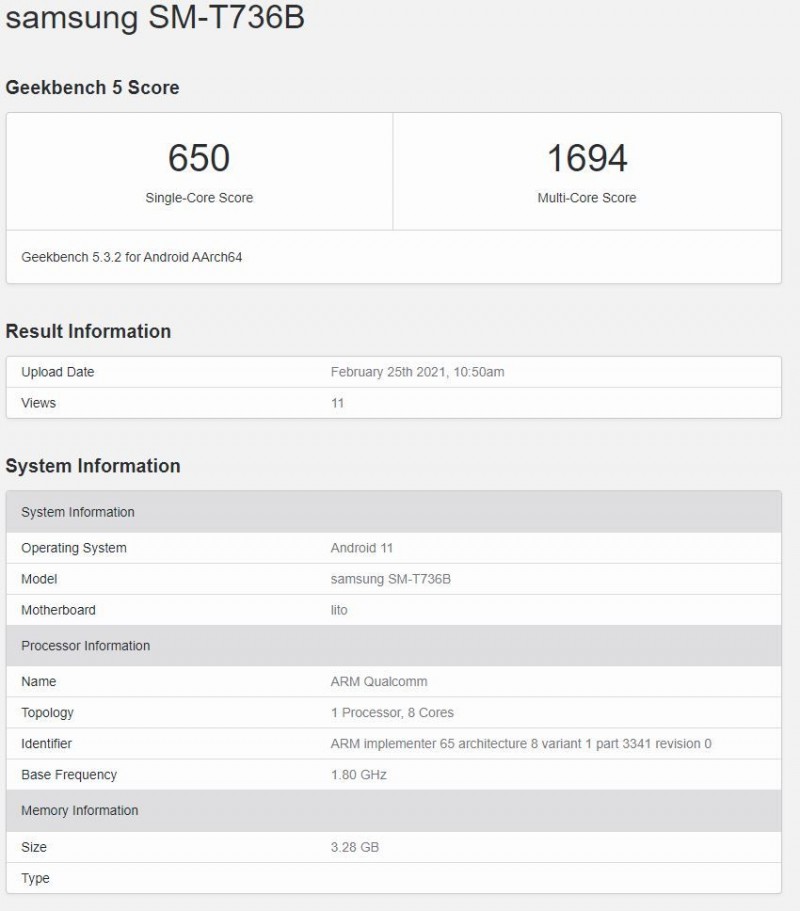This screenshot has width=800, height=911.
Task: Click the Motherboard value lito
Action: [339, 610]
